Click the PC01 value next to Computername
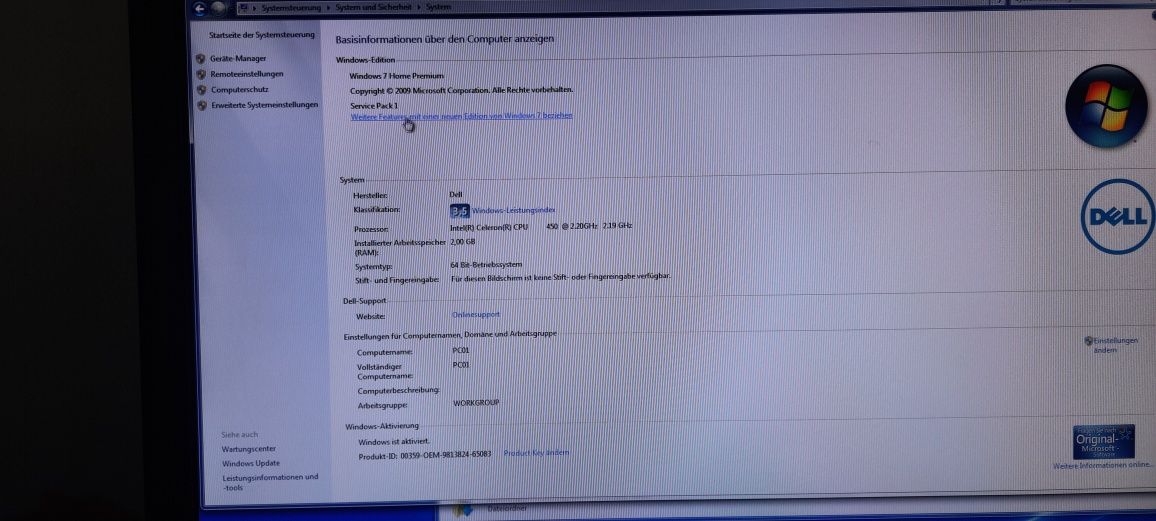The image size is (1156, 521). tap(461, 351)
